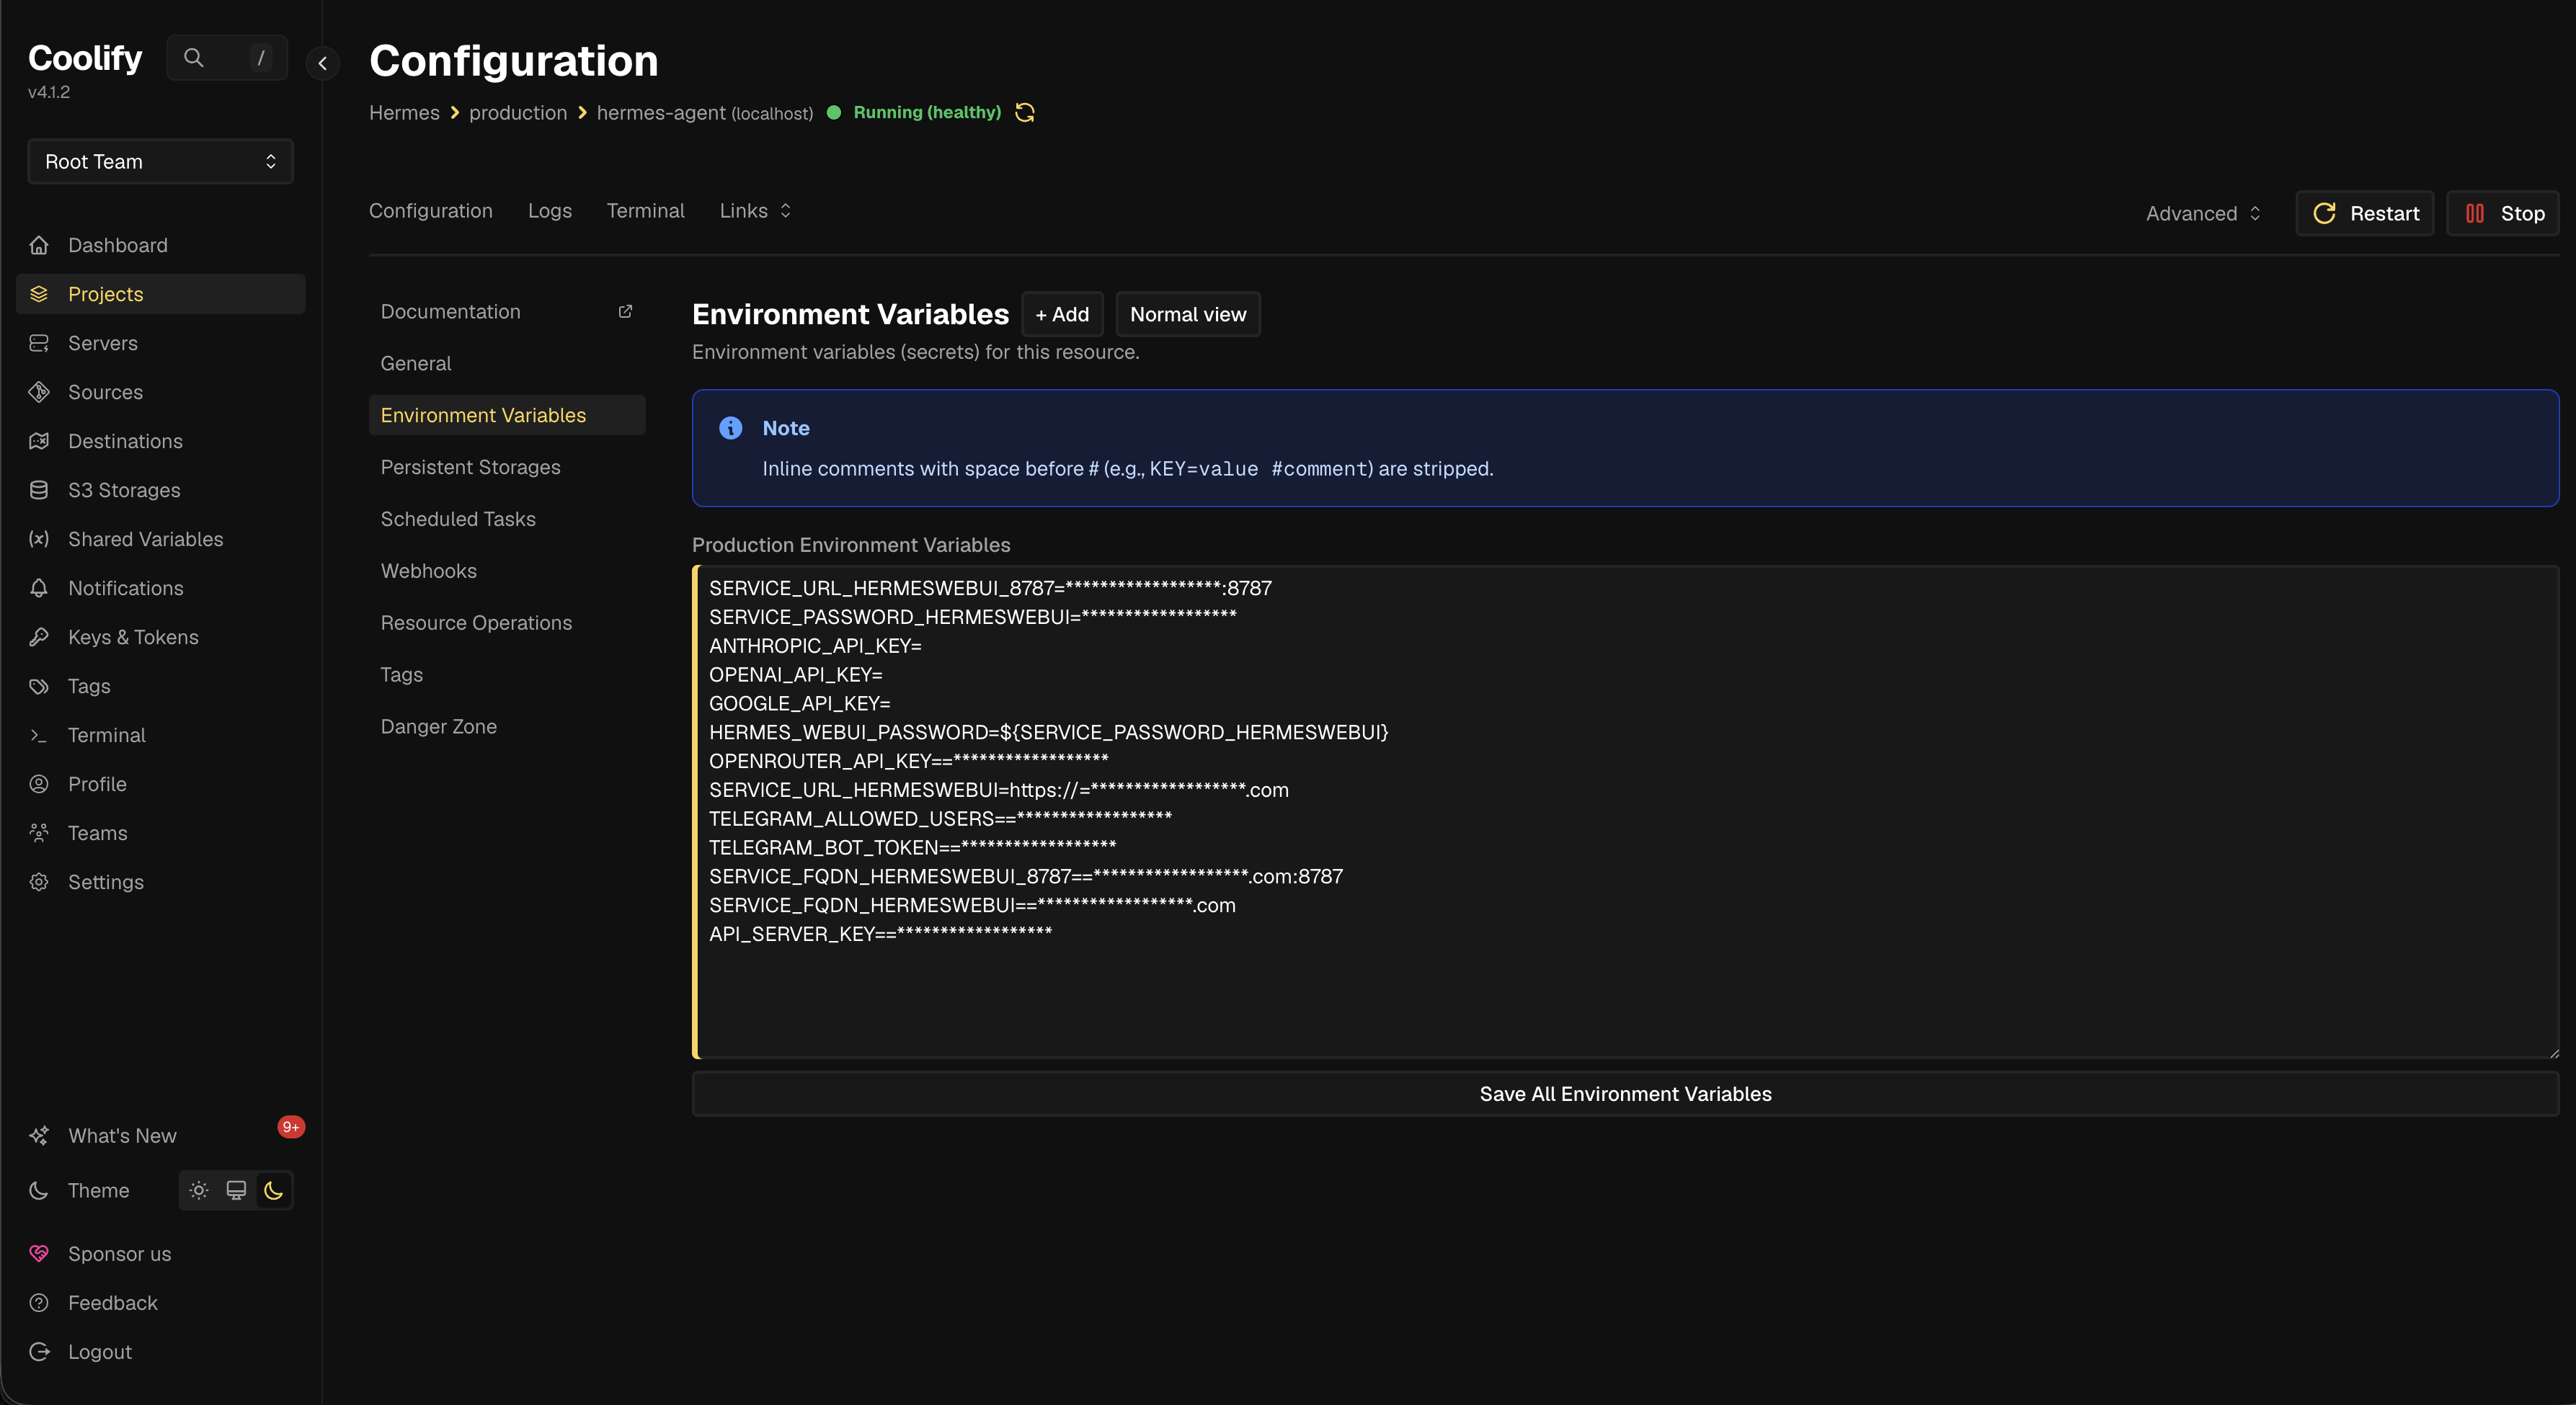Viewport: 2576px width, 1405px height.
Task: Open the Danger Zone section
Action: tap(507, 727)
